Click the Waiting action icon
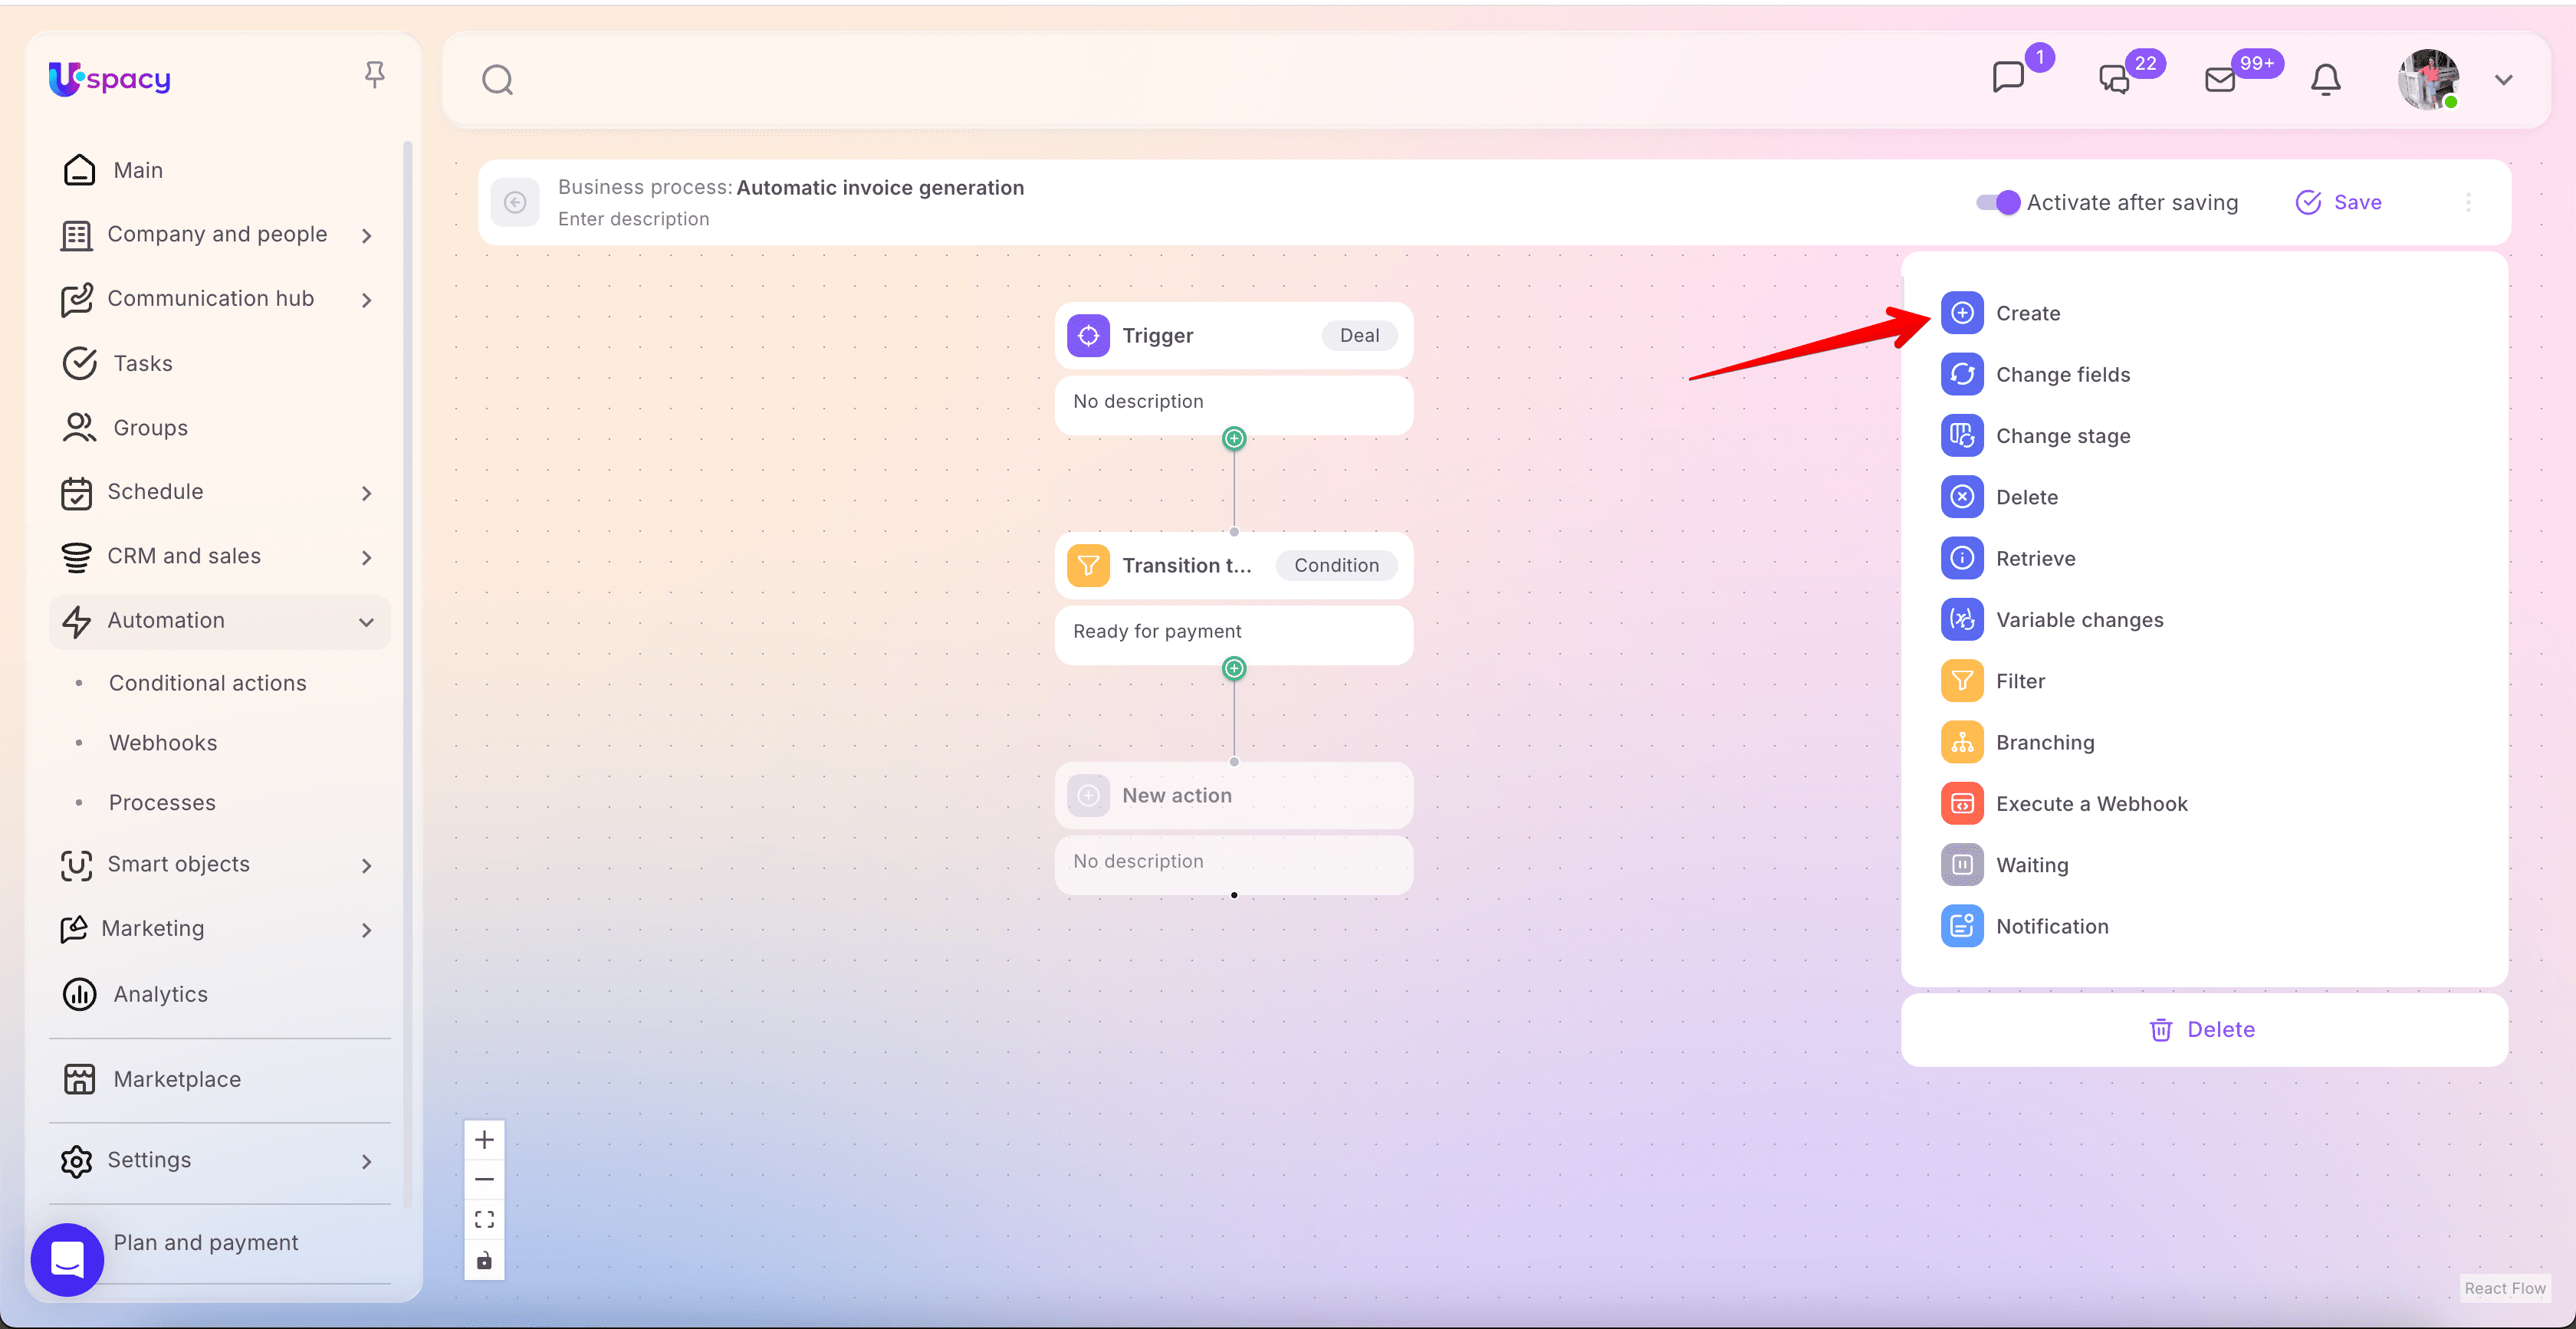This screenshot has height=1329, width=2576. 1962,865
